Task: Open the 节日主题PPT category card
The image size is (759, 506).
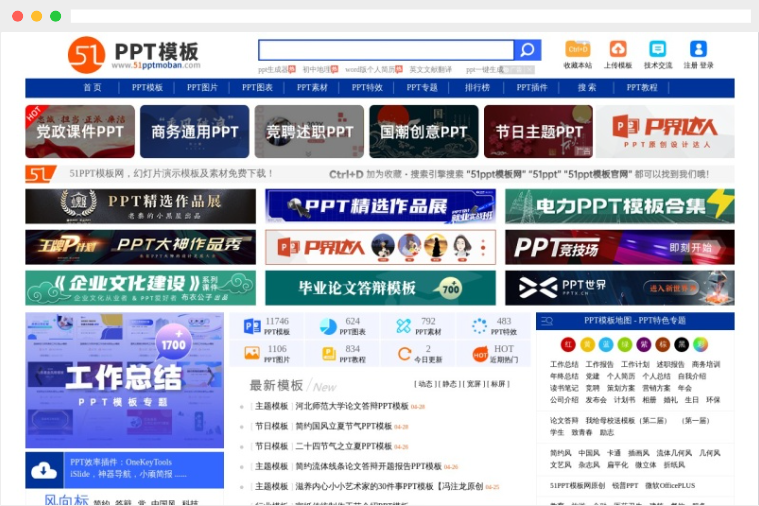Action: pos(538,131)
